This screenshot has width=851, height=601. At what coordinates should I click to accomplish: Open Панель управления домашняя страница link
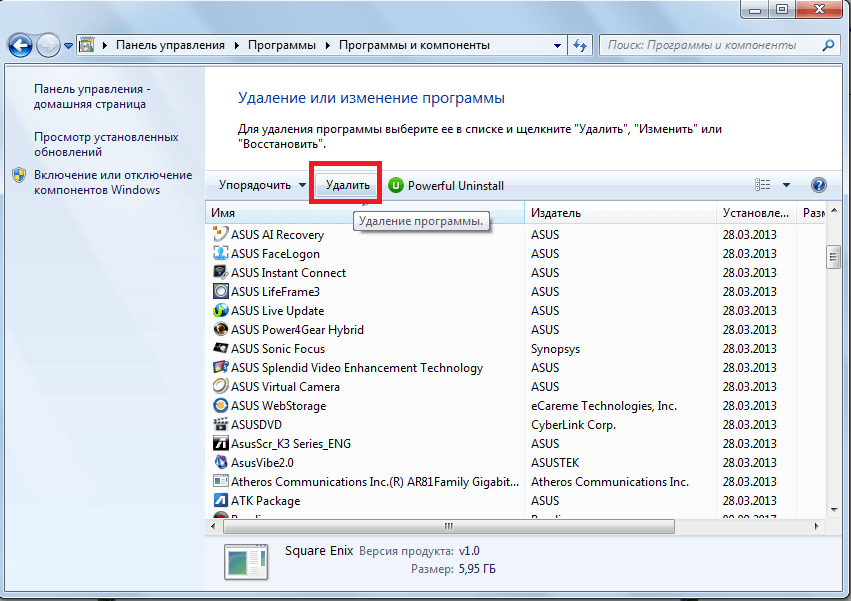pos(92,97)
